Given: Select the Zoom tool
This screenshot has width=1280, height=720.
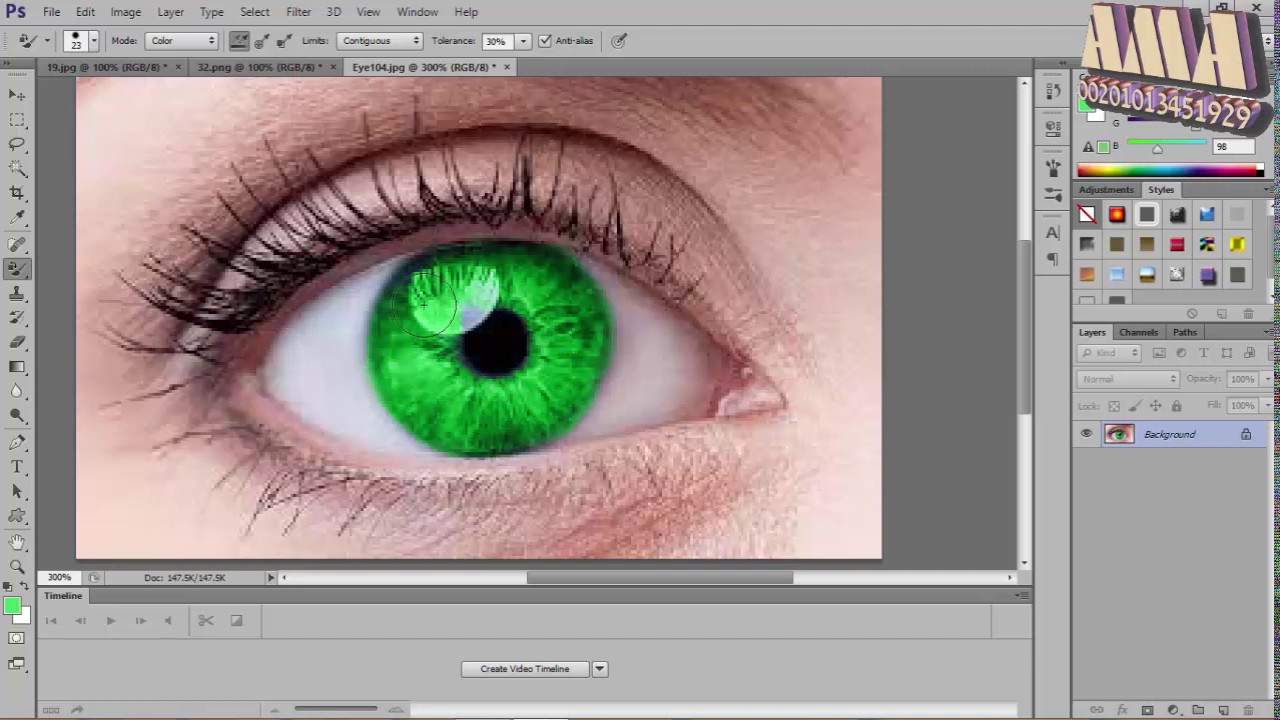Looking at the screenshot, I should click(x=17, y=567).
